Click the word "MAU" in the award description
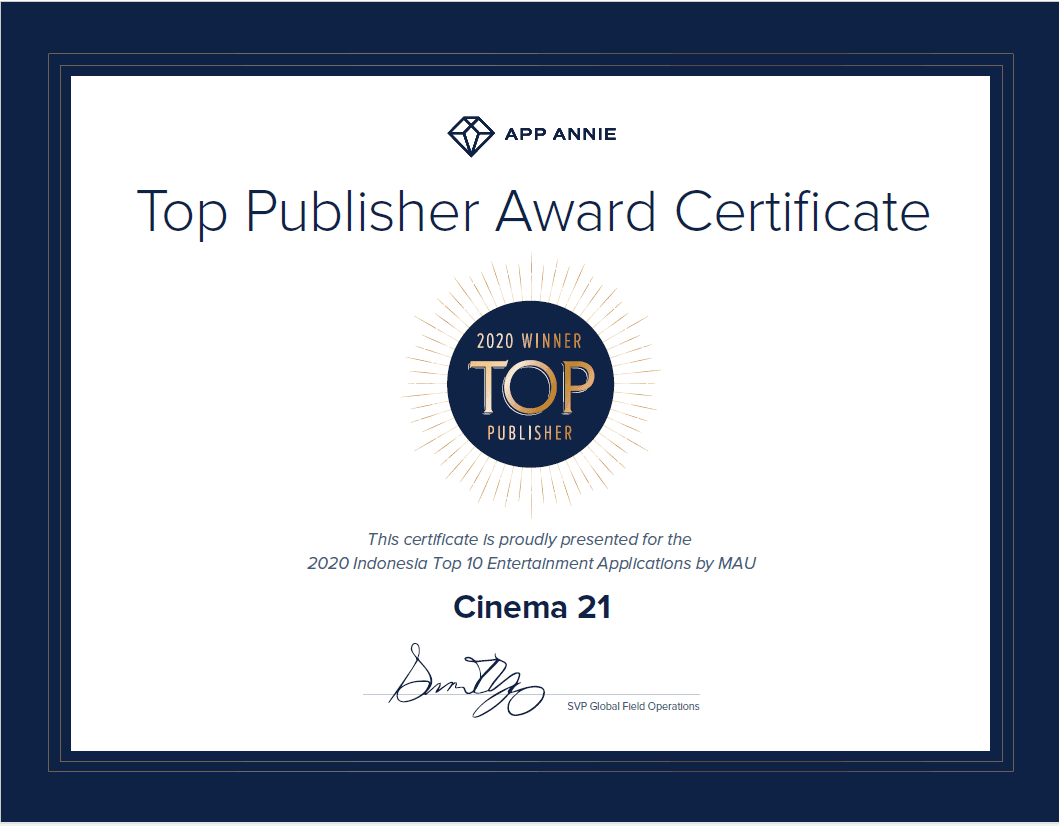The image size is (1059, 826). pos(737,563)
